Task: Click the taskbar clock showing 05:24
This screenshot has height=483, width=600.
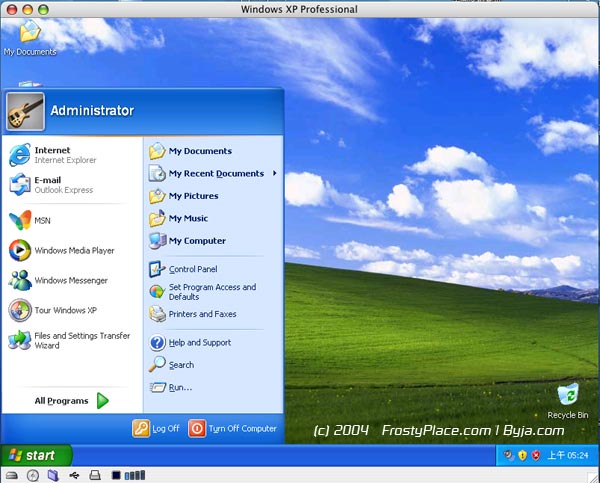Action: [x=568, y=455]
